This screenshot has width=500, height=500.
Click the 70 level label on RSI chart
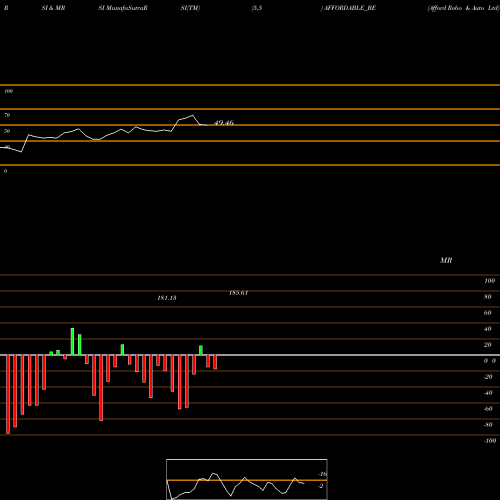(7, 115)
